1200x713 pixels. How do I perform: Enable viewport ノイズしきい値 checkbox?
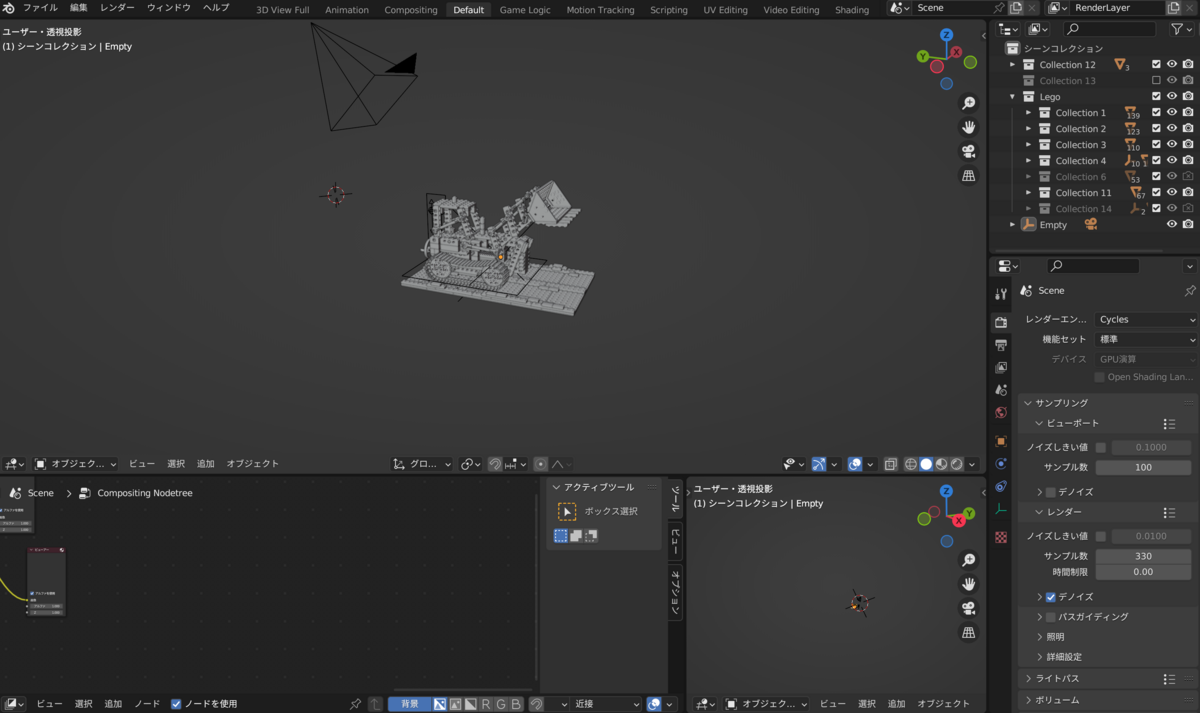(1101, 448)
